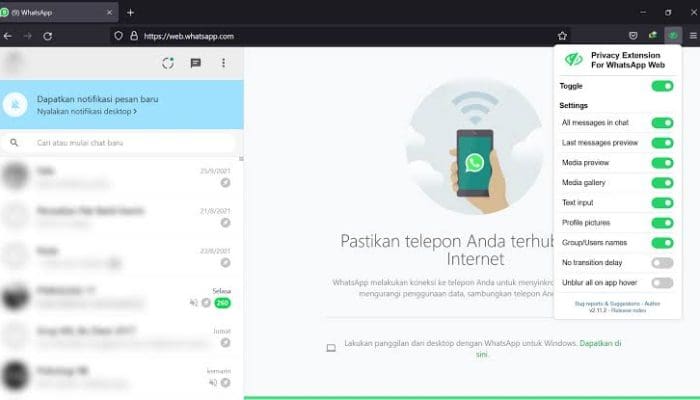Viewport: 700px width, 400px height.
Task: Turn off the main Toggle switch
Action: pyautogui.click(x=662, y=86)
